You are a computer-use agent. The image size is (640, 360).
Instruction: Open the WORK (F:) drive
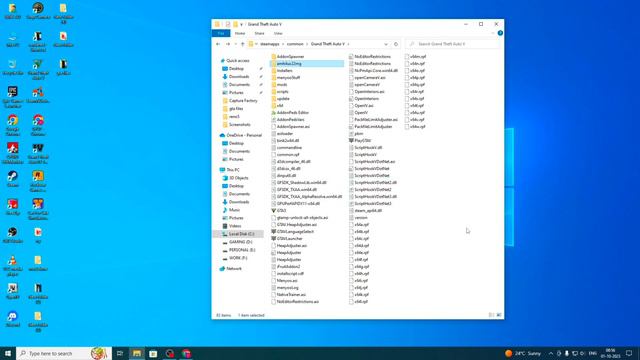238,258
